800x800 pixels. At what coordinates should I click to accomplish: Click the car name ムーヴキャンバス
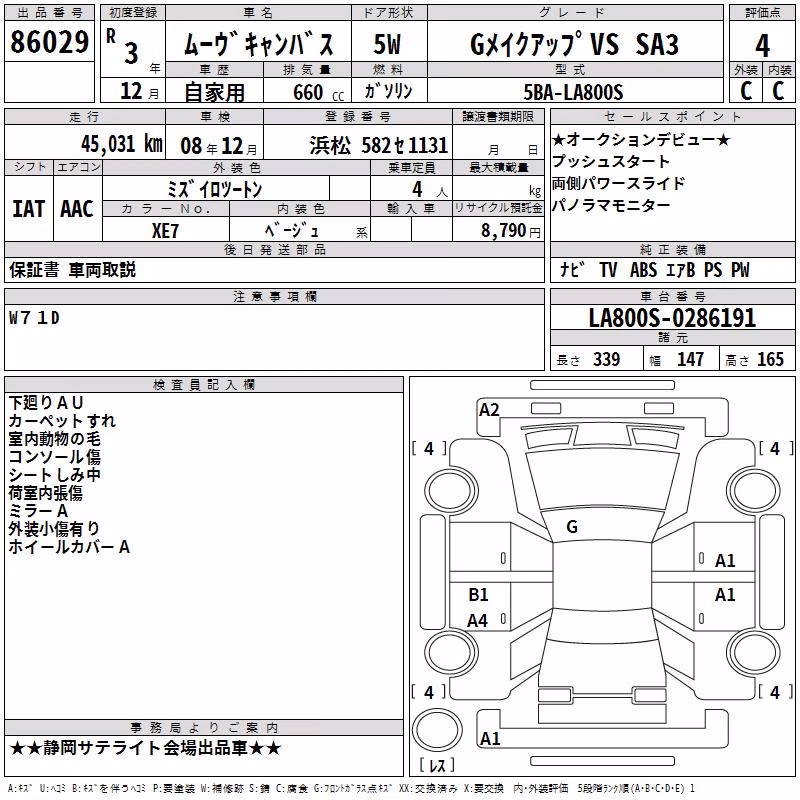point(259,44)
